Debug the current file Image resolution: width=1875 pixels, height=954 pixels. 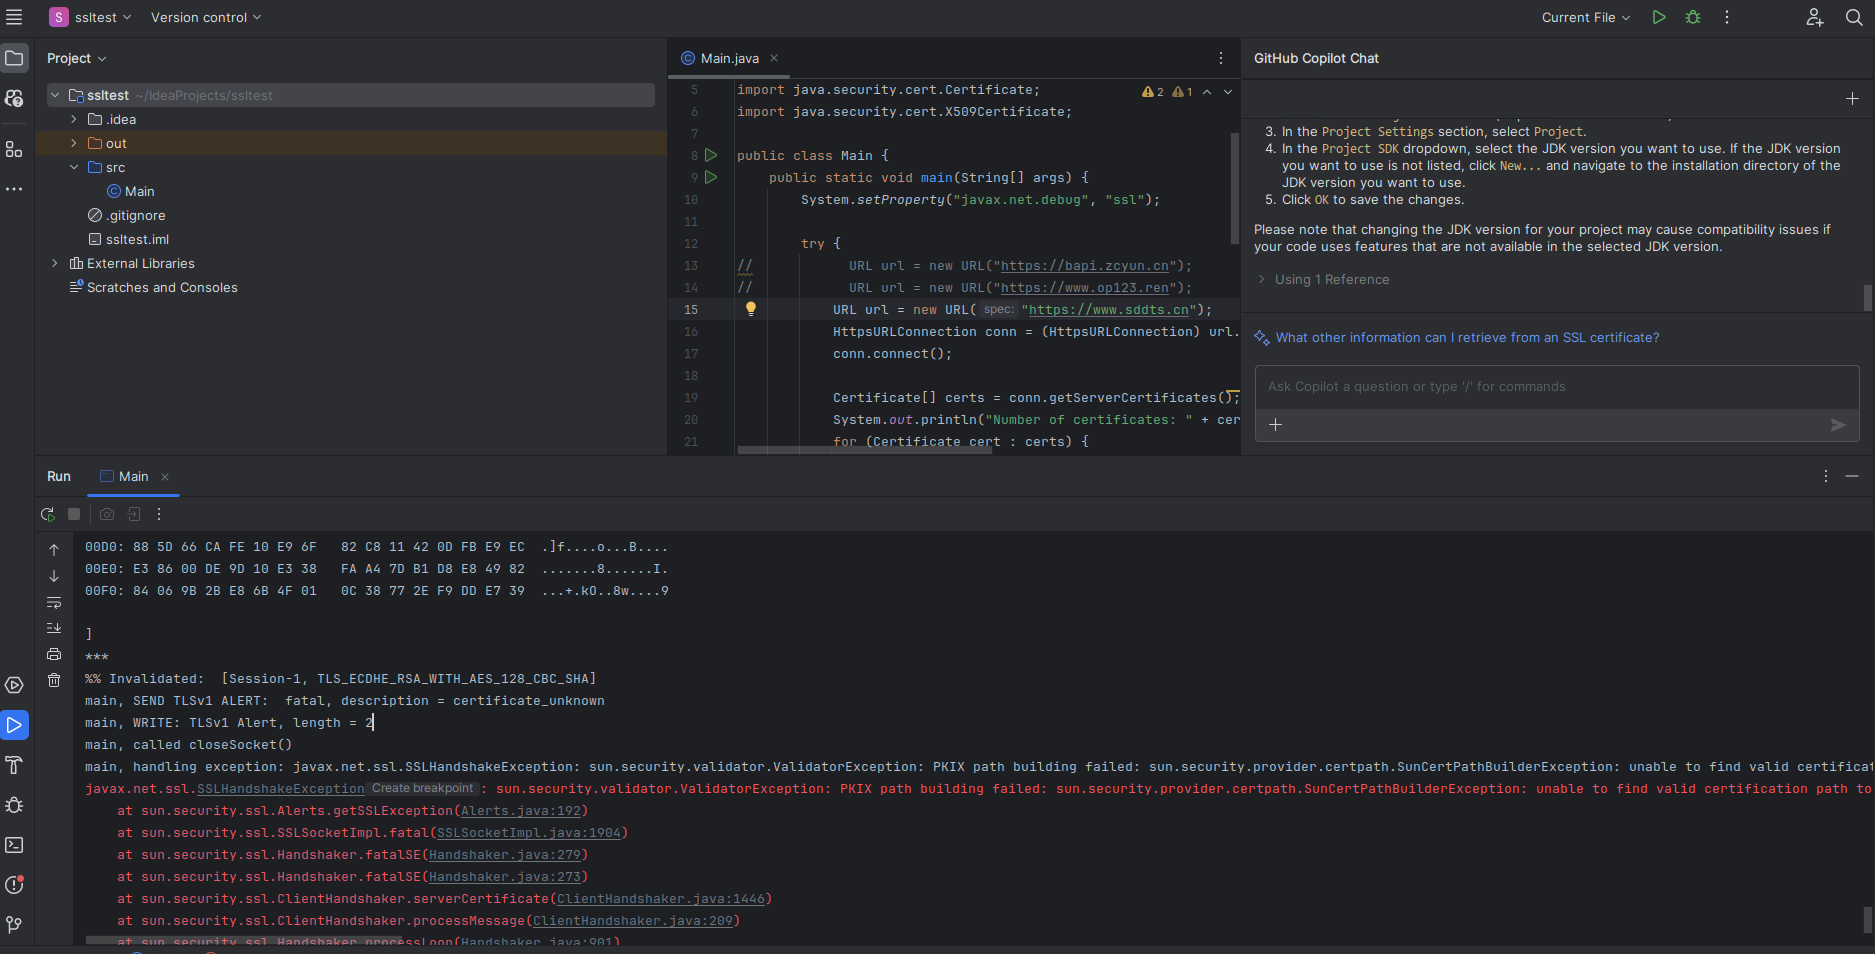[x=1693, y=17]
